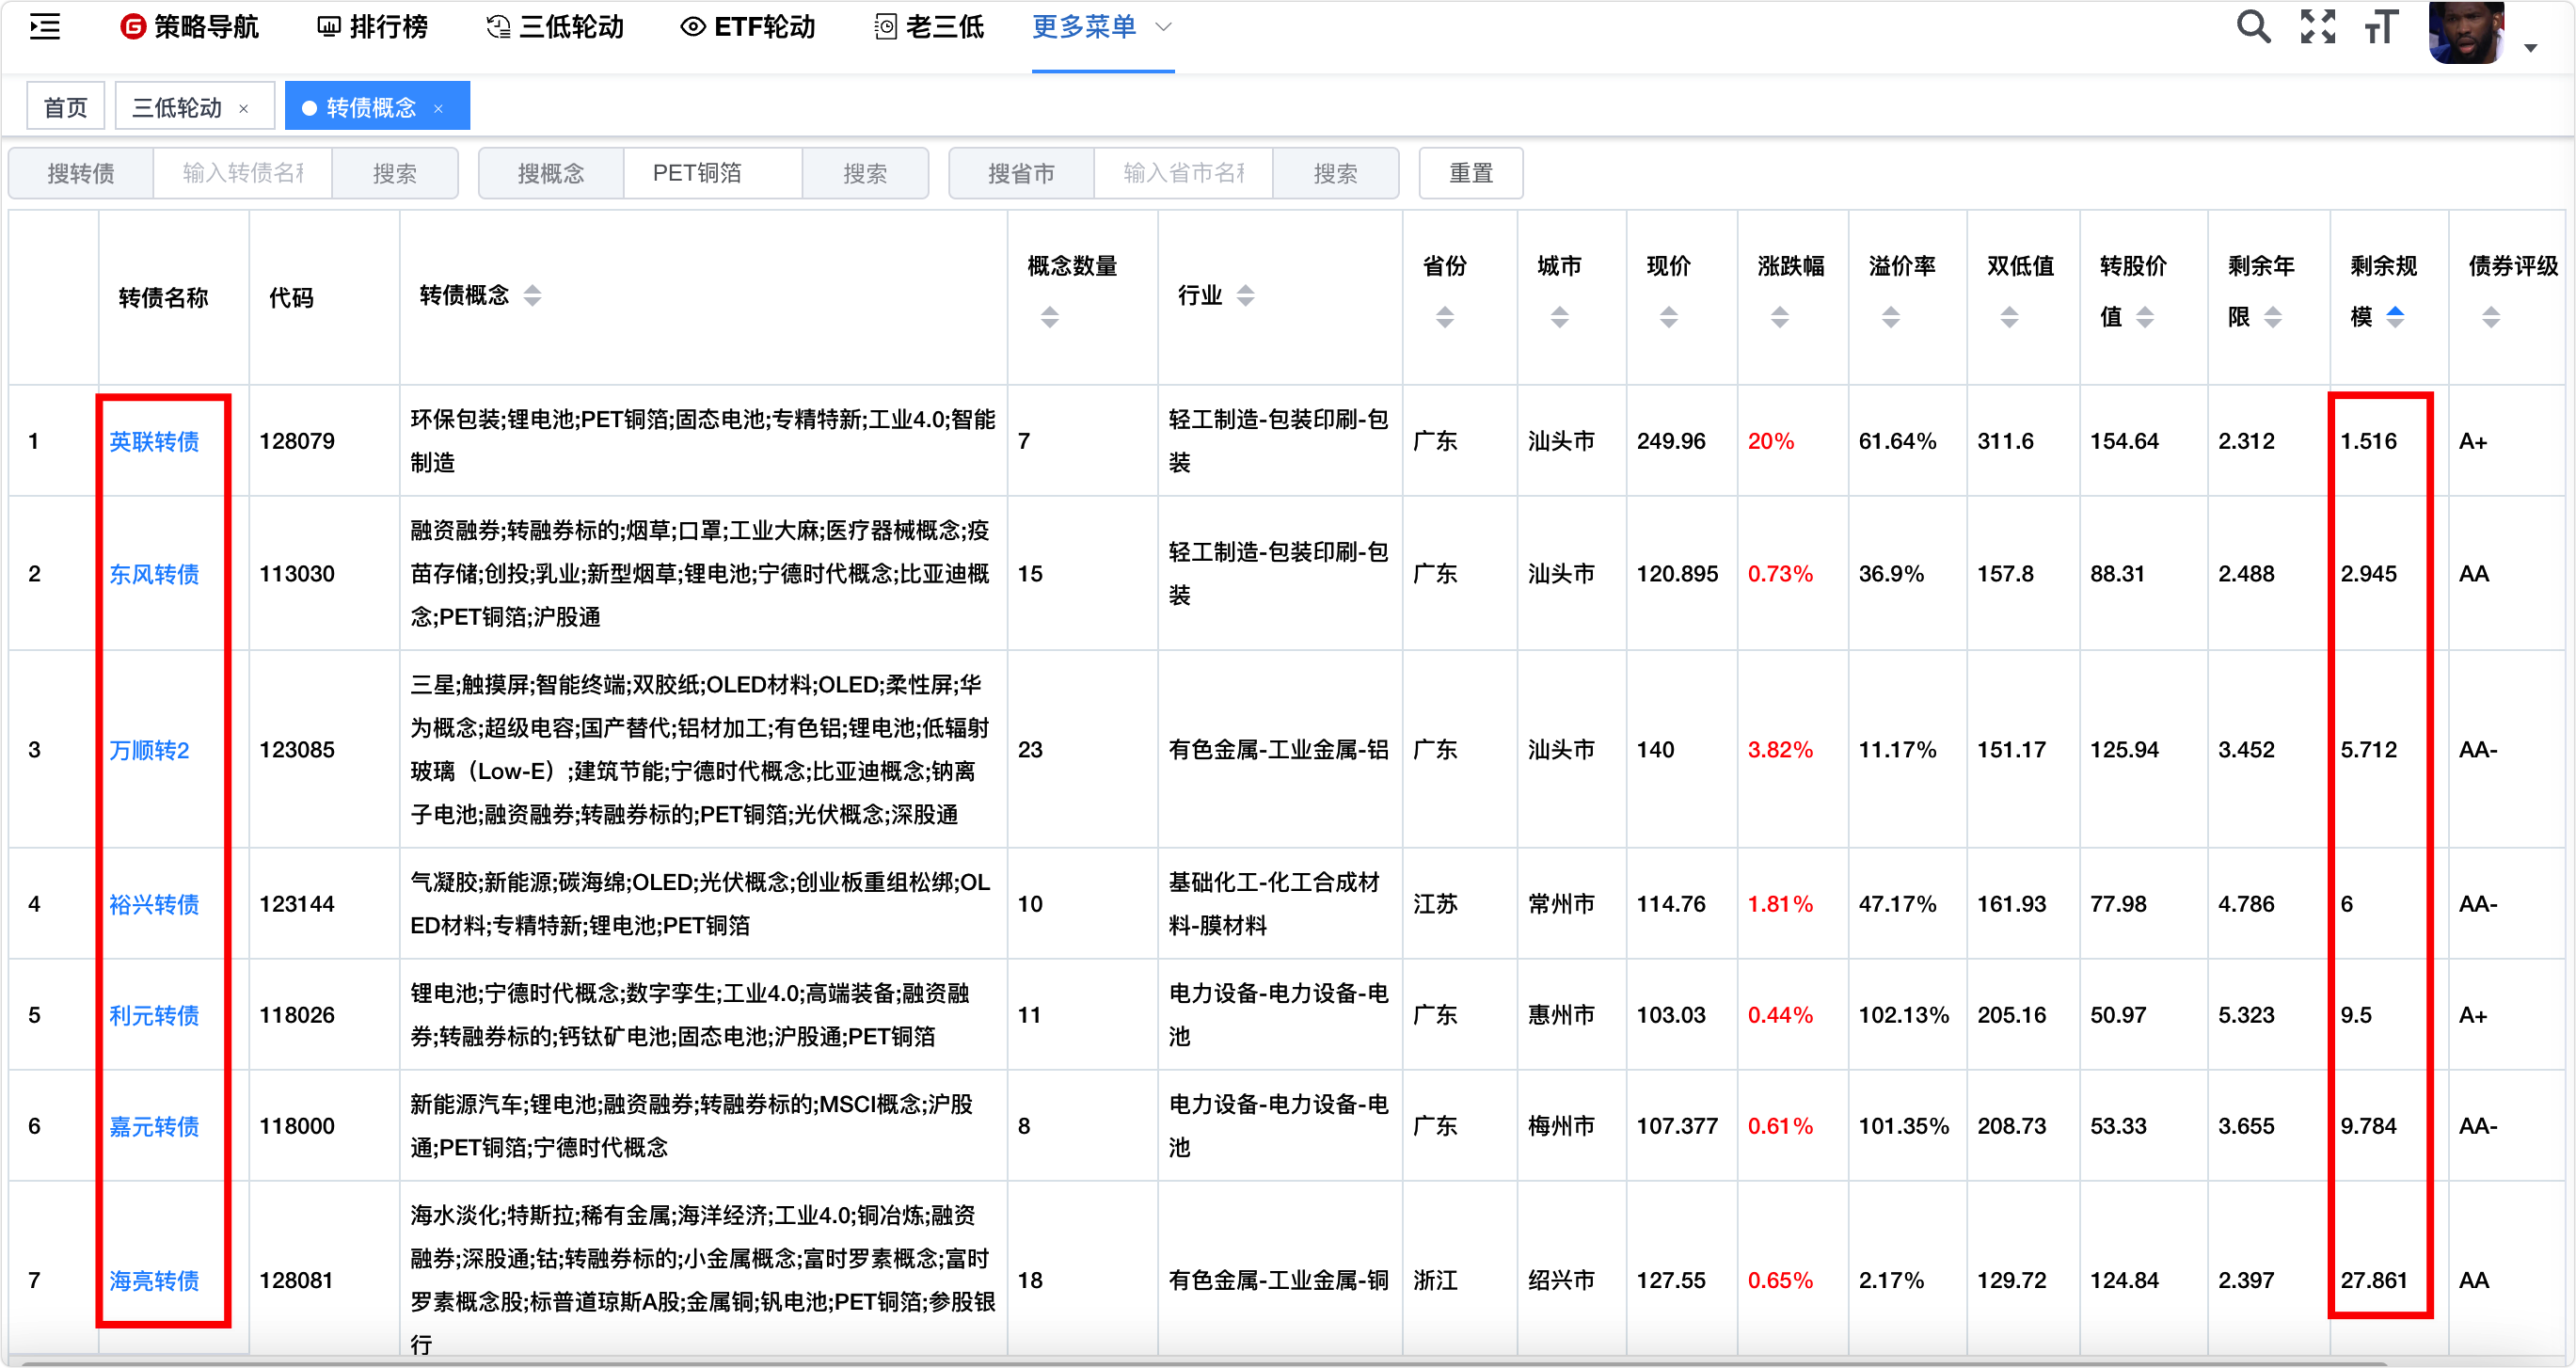Open the 英联转债 link
The width and height of the screenshot is (2576, 1368).
coord(154,441)
